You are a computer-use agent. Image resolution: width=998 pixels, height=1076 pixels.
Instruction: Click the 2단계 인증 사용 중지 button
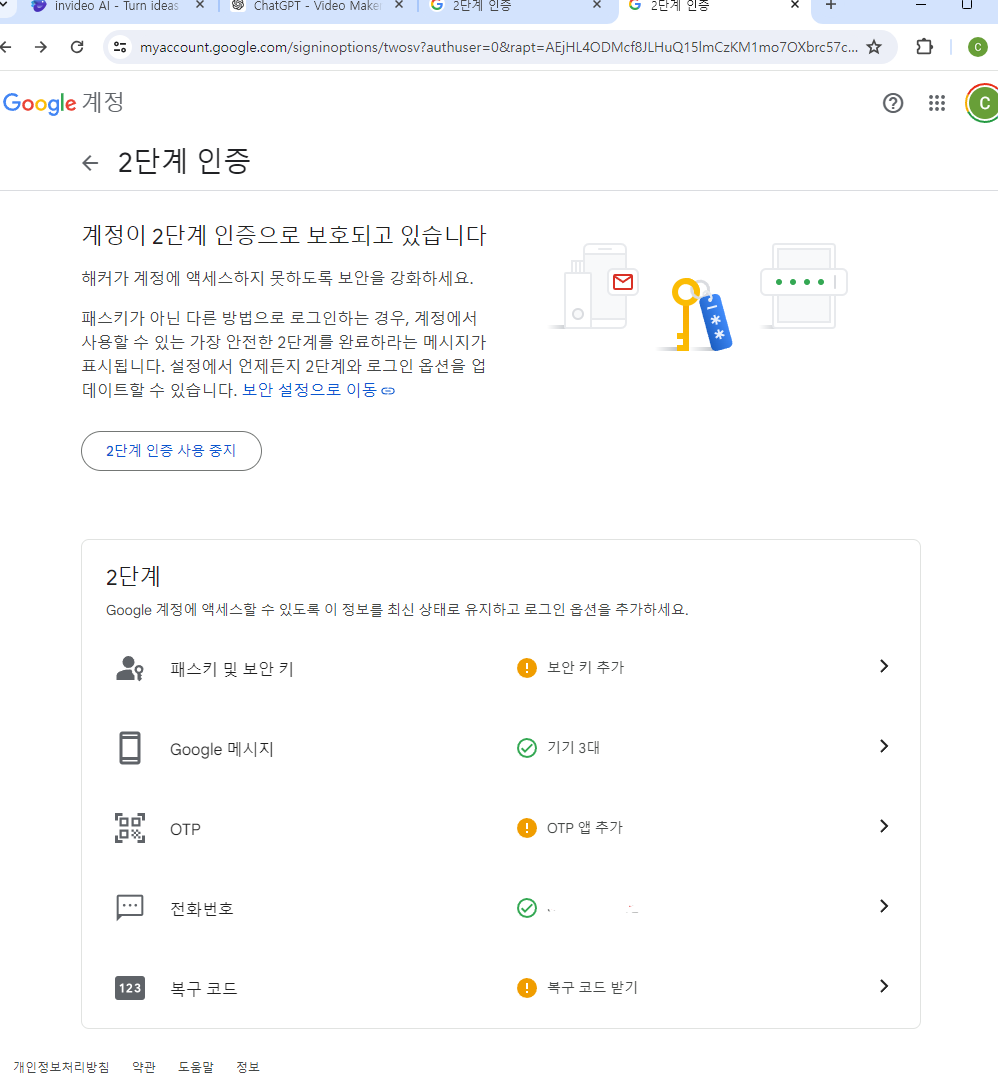tap(171, 451)
